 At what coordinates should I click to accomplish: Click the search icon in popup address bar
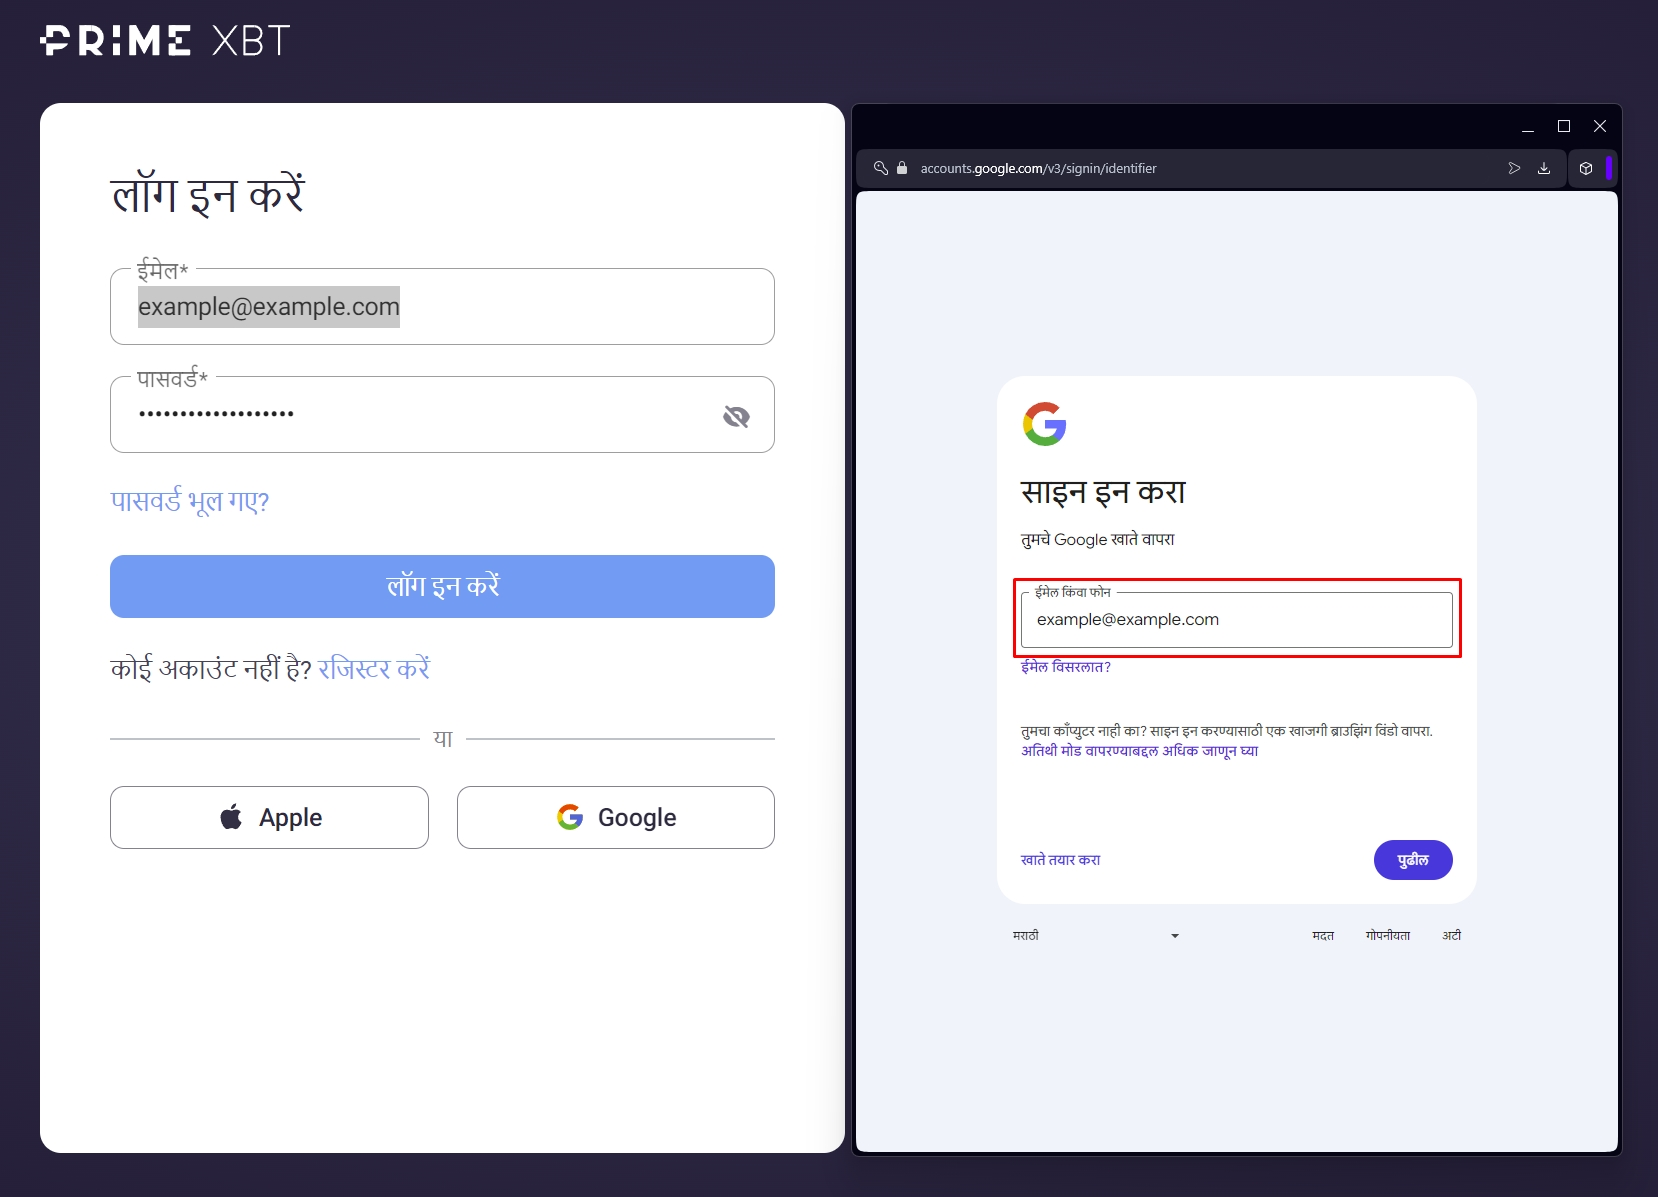(x=881, y=168)
